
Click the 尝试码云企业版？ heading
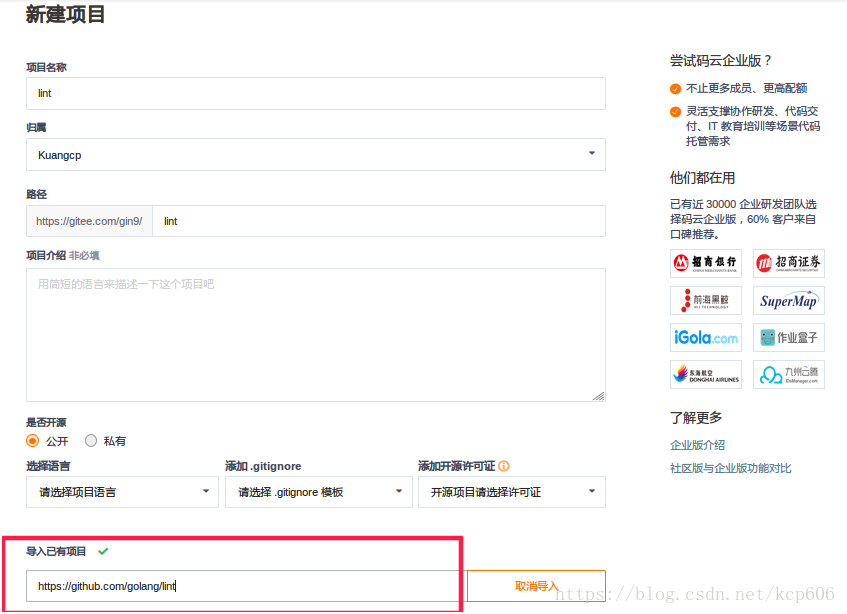click(721, 60)
